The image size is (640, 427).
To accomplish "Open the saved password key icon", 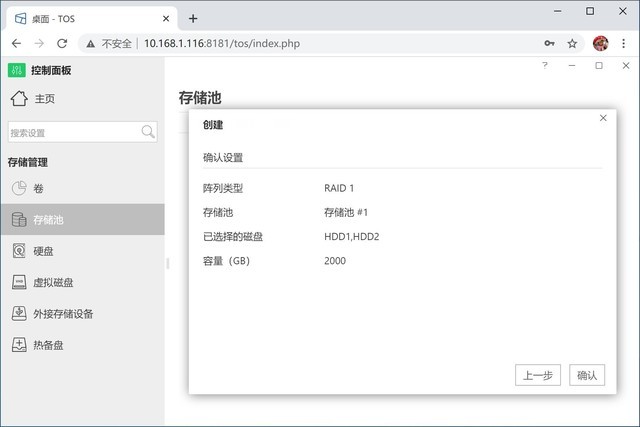I will (x=549, y=43).
